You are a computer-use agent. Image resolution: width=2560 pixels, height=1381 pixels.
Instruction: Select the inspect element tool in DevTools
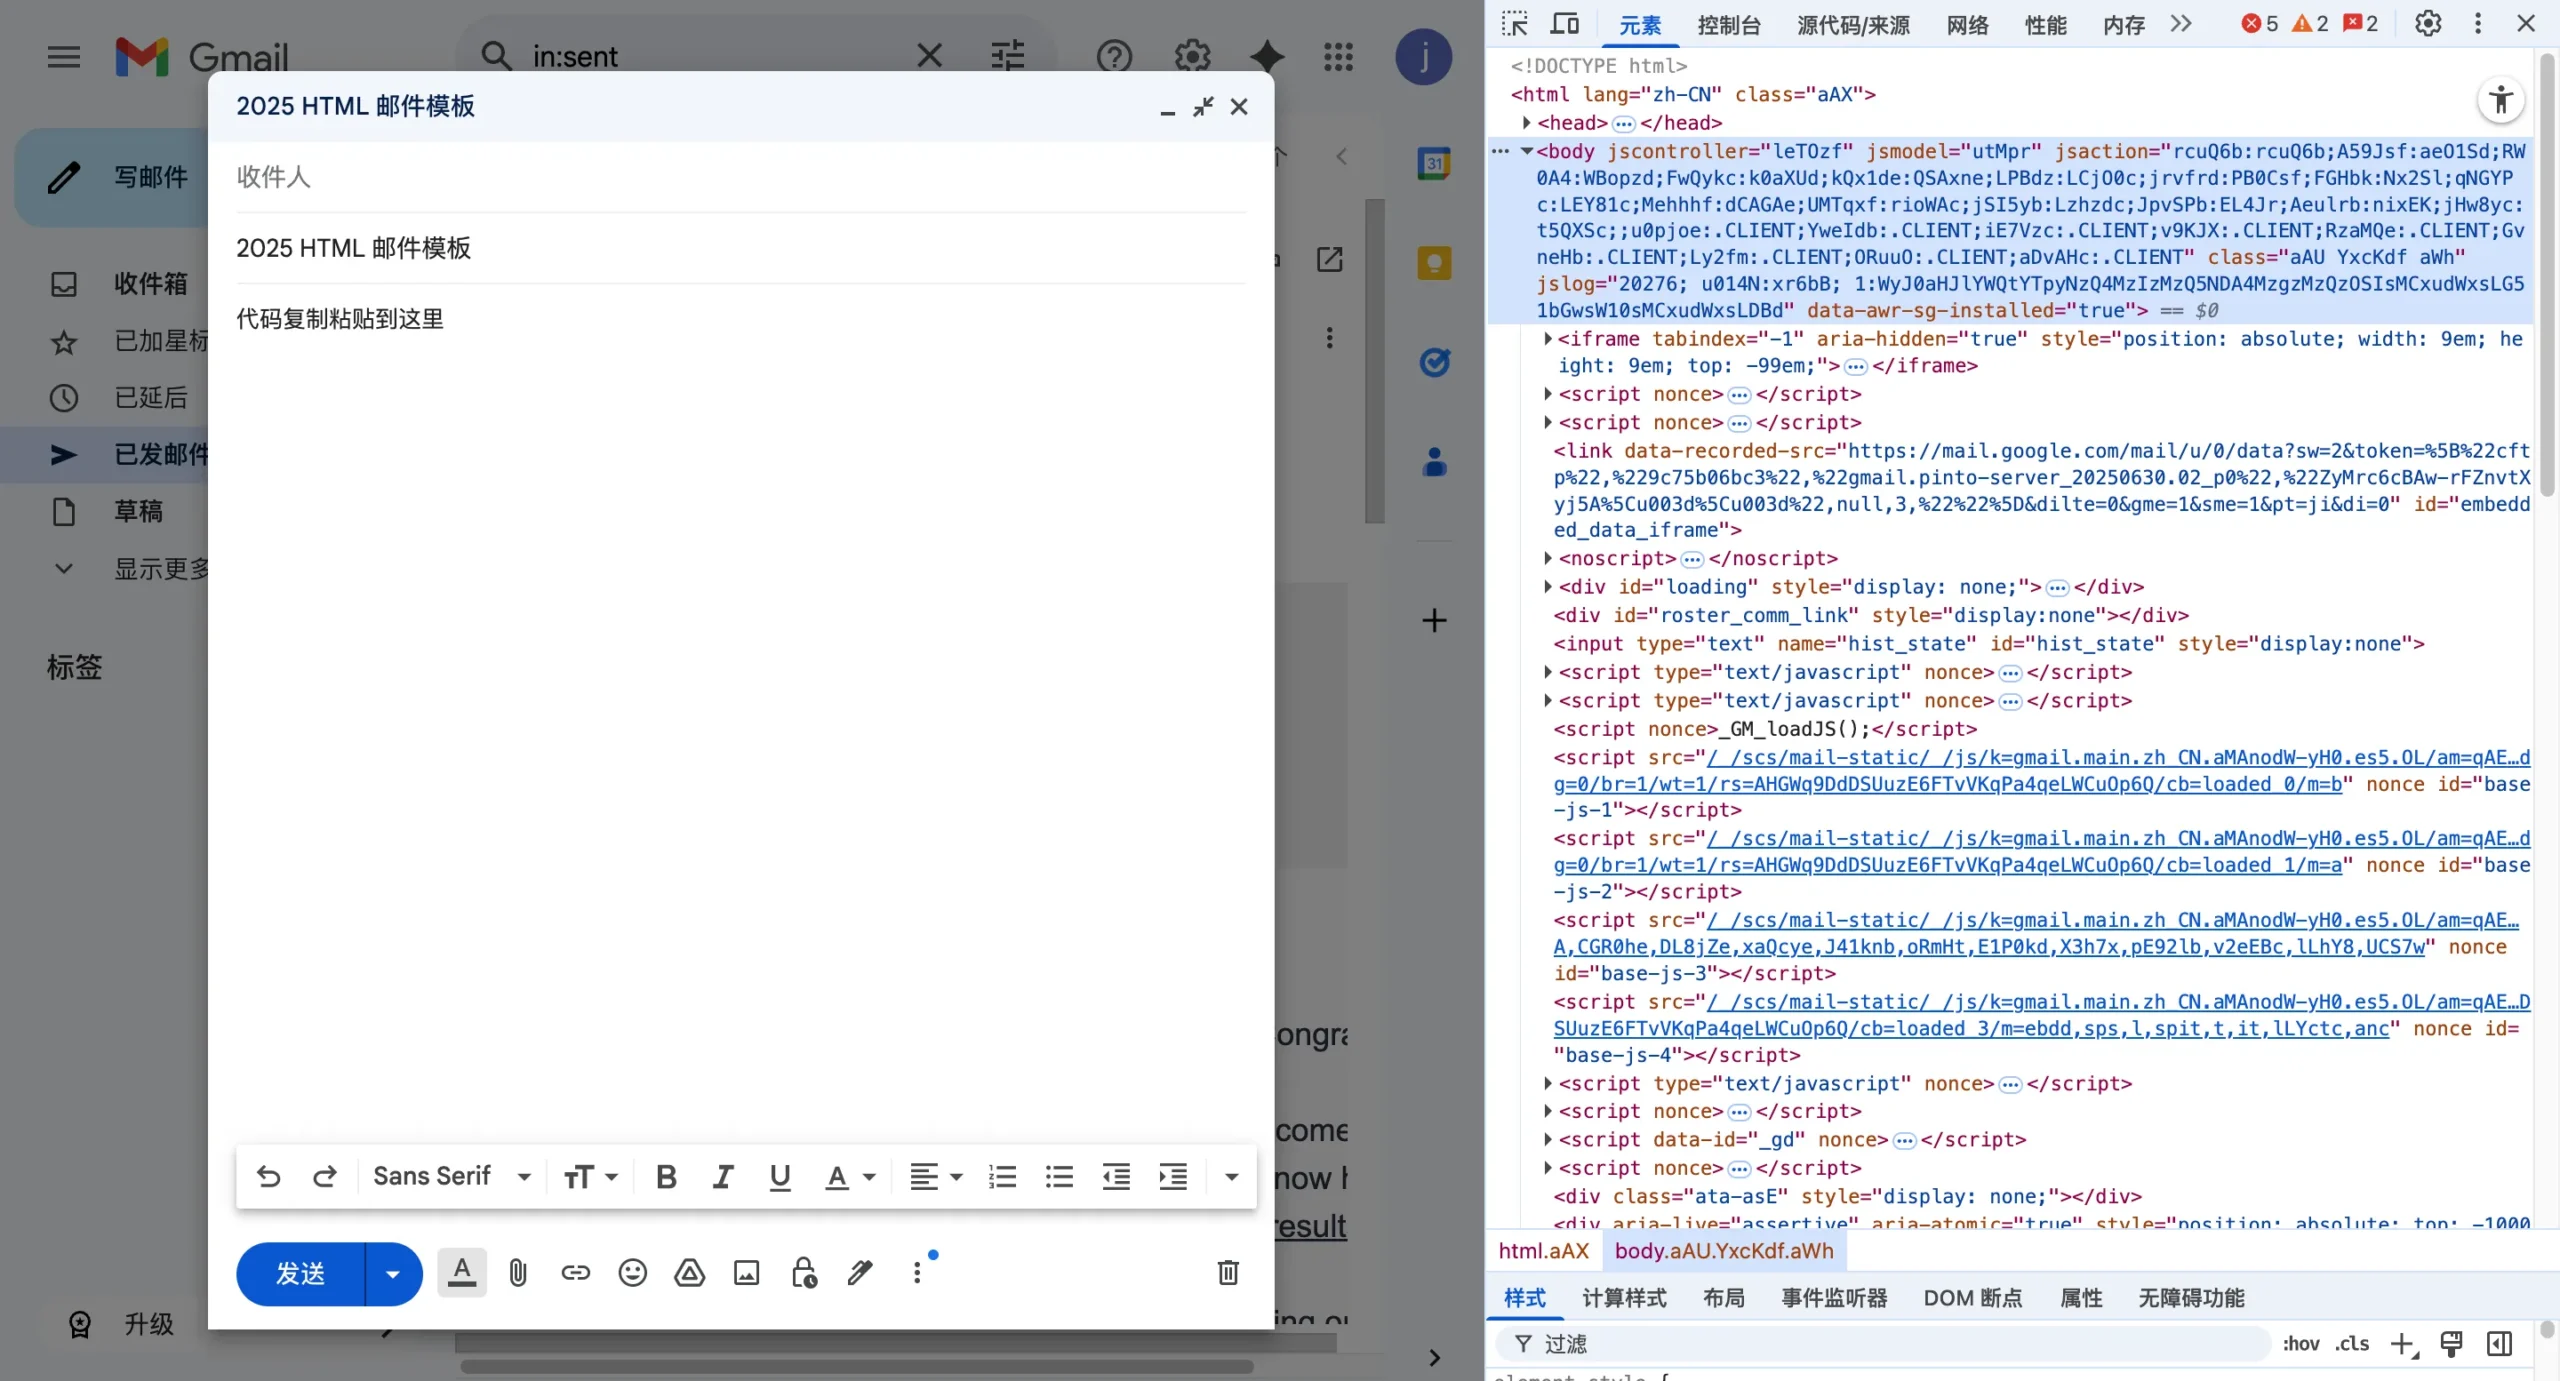tap(1513, 23)
